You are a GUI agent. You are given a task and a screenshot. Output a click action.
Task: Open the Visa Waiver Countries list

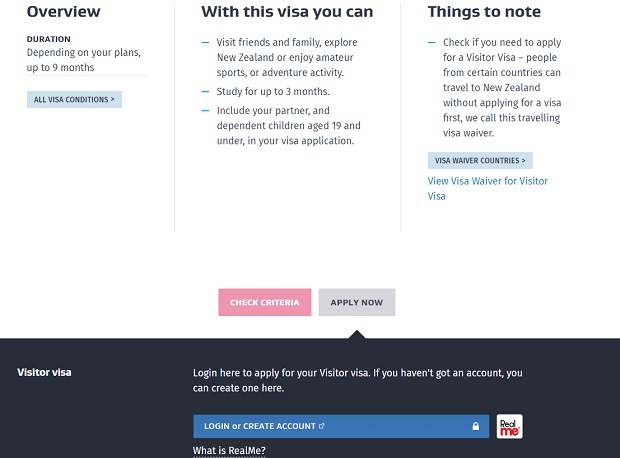[480, 160]
